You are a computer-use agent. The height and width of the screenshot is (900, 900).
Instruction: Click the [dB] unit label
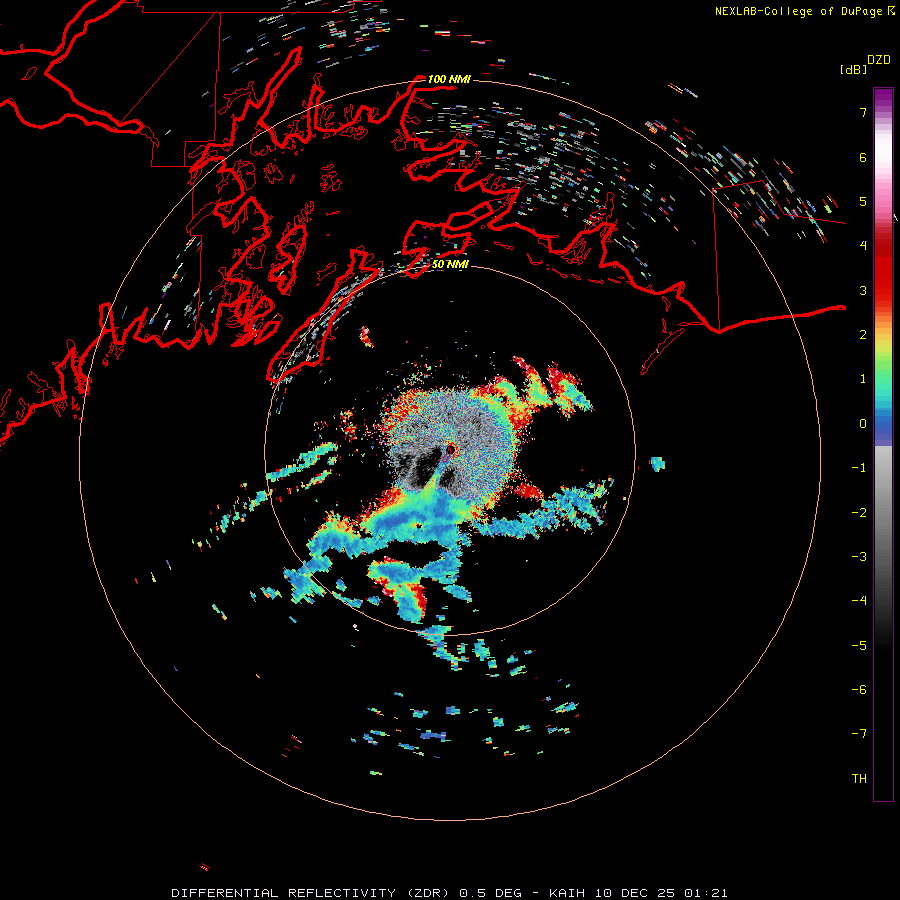(x=854, y=70)
